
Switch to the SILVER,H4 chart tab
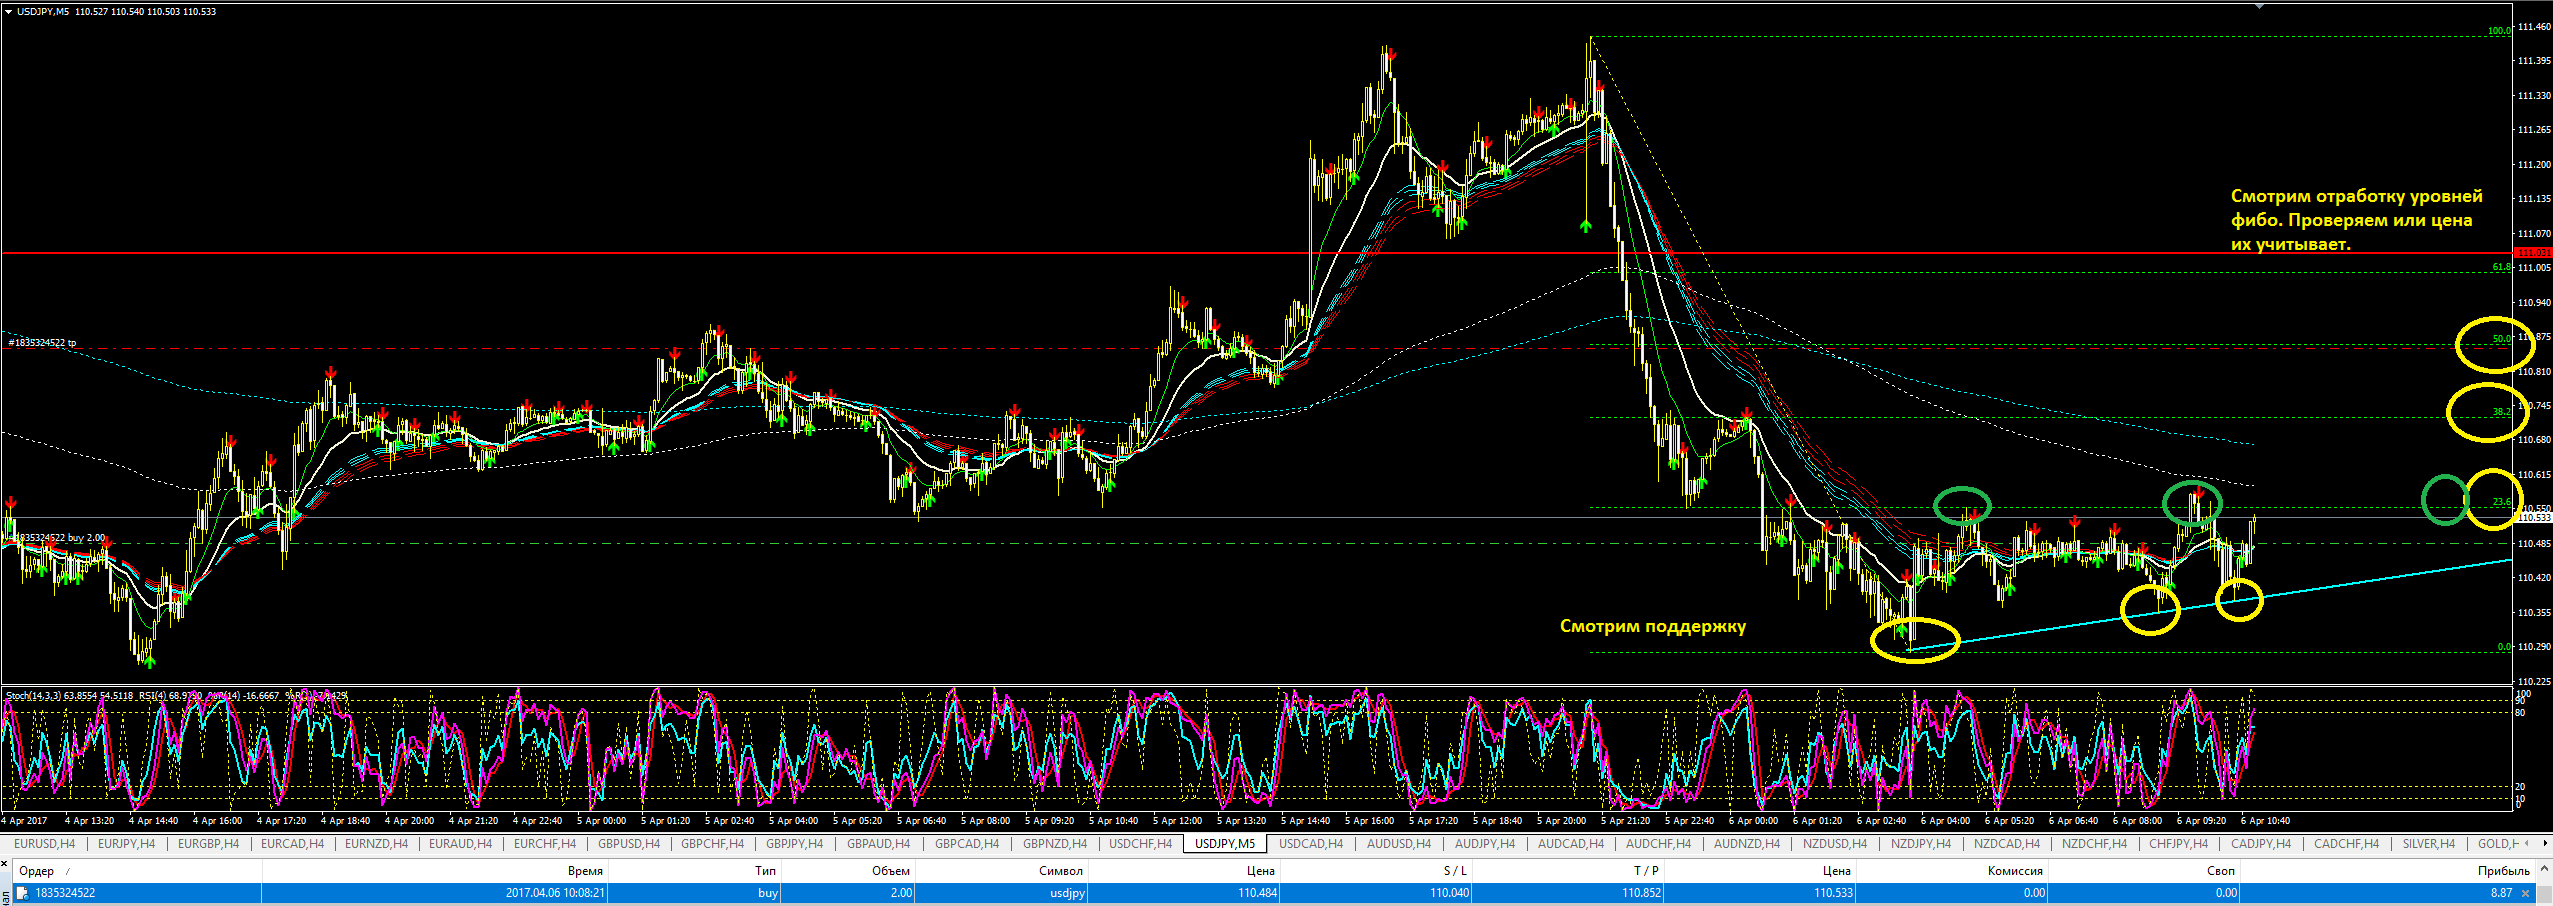pyautogui.click(x=2428, y=844)
